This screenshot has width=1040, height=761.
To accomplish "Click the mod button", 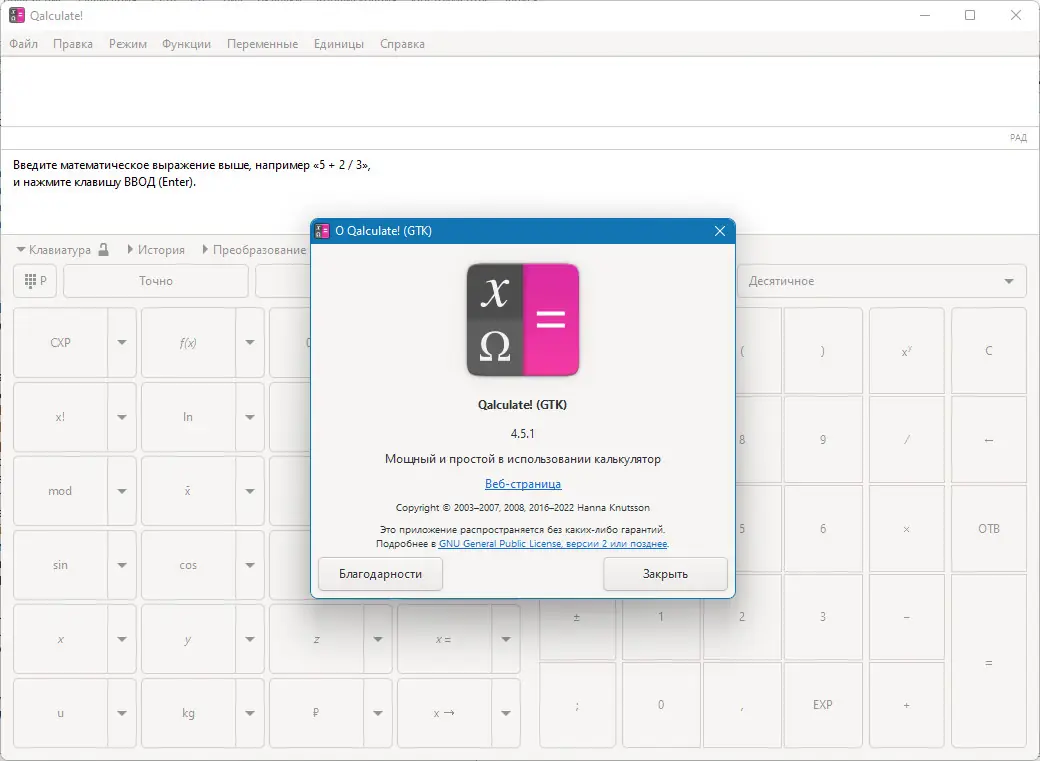I will click(x=60, y=491).
